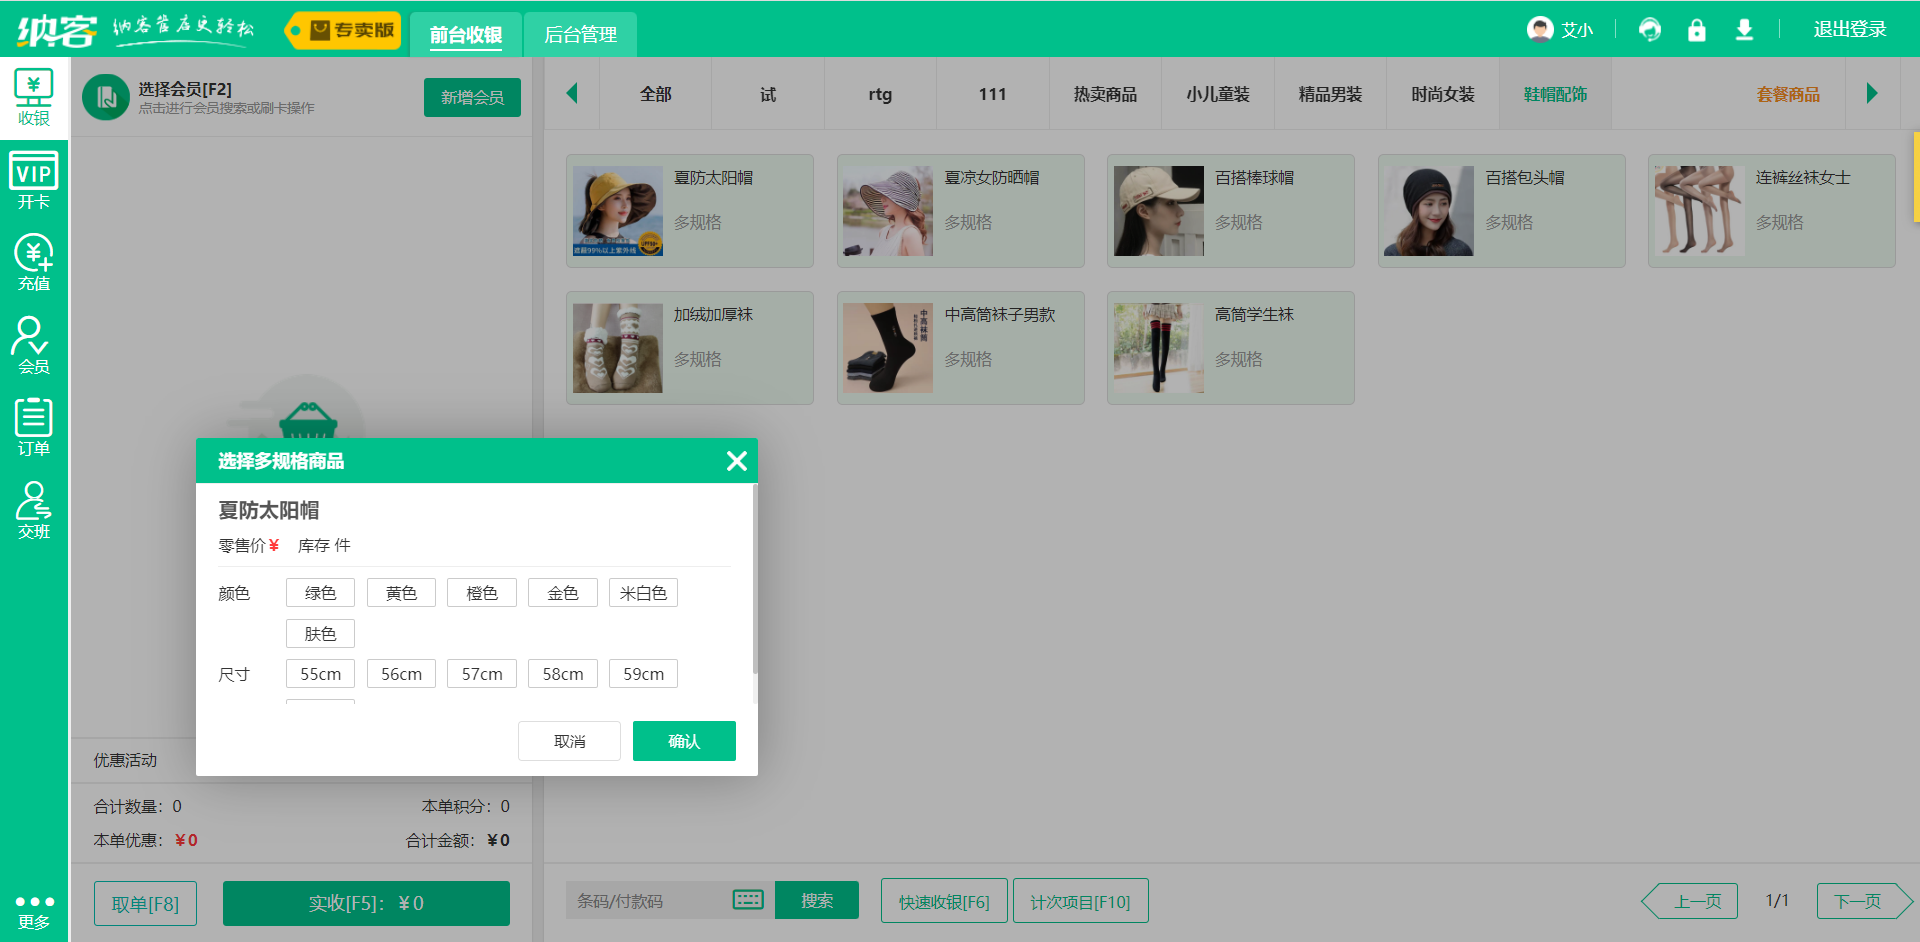The height and width of the screenshot is (942, 1920).
Task: Click the download icon in the top bar
Action: tap(1744, 30)
